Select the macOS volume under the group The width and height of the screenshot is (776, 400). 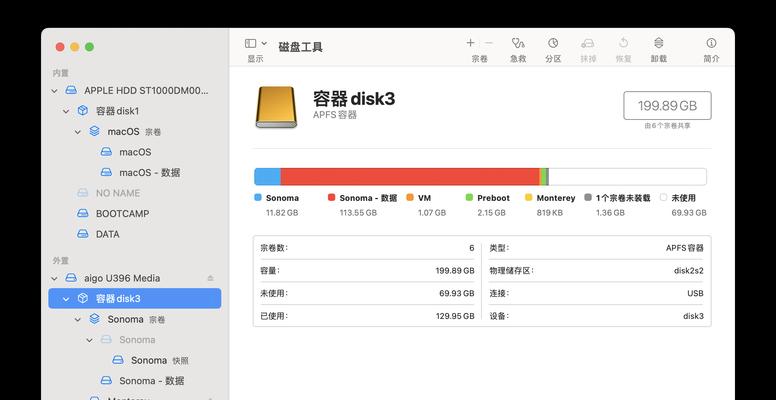pyautogui.click(x=135, y=152)
